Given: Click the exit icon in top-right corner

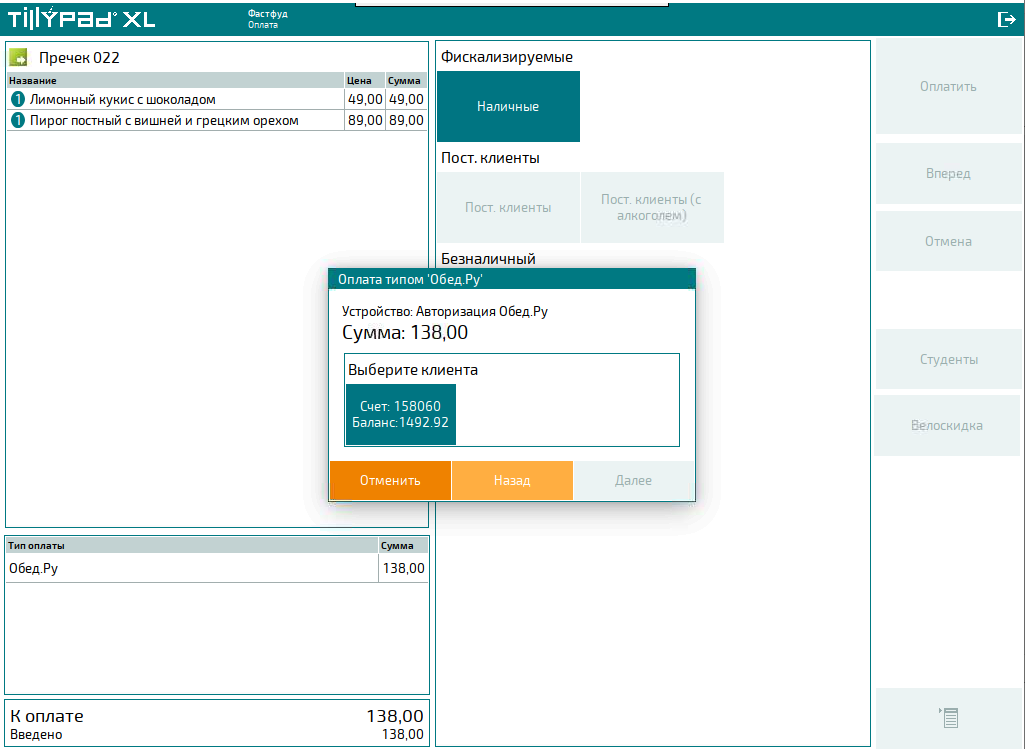Looking at the screenshot, I should [1006, 19].
